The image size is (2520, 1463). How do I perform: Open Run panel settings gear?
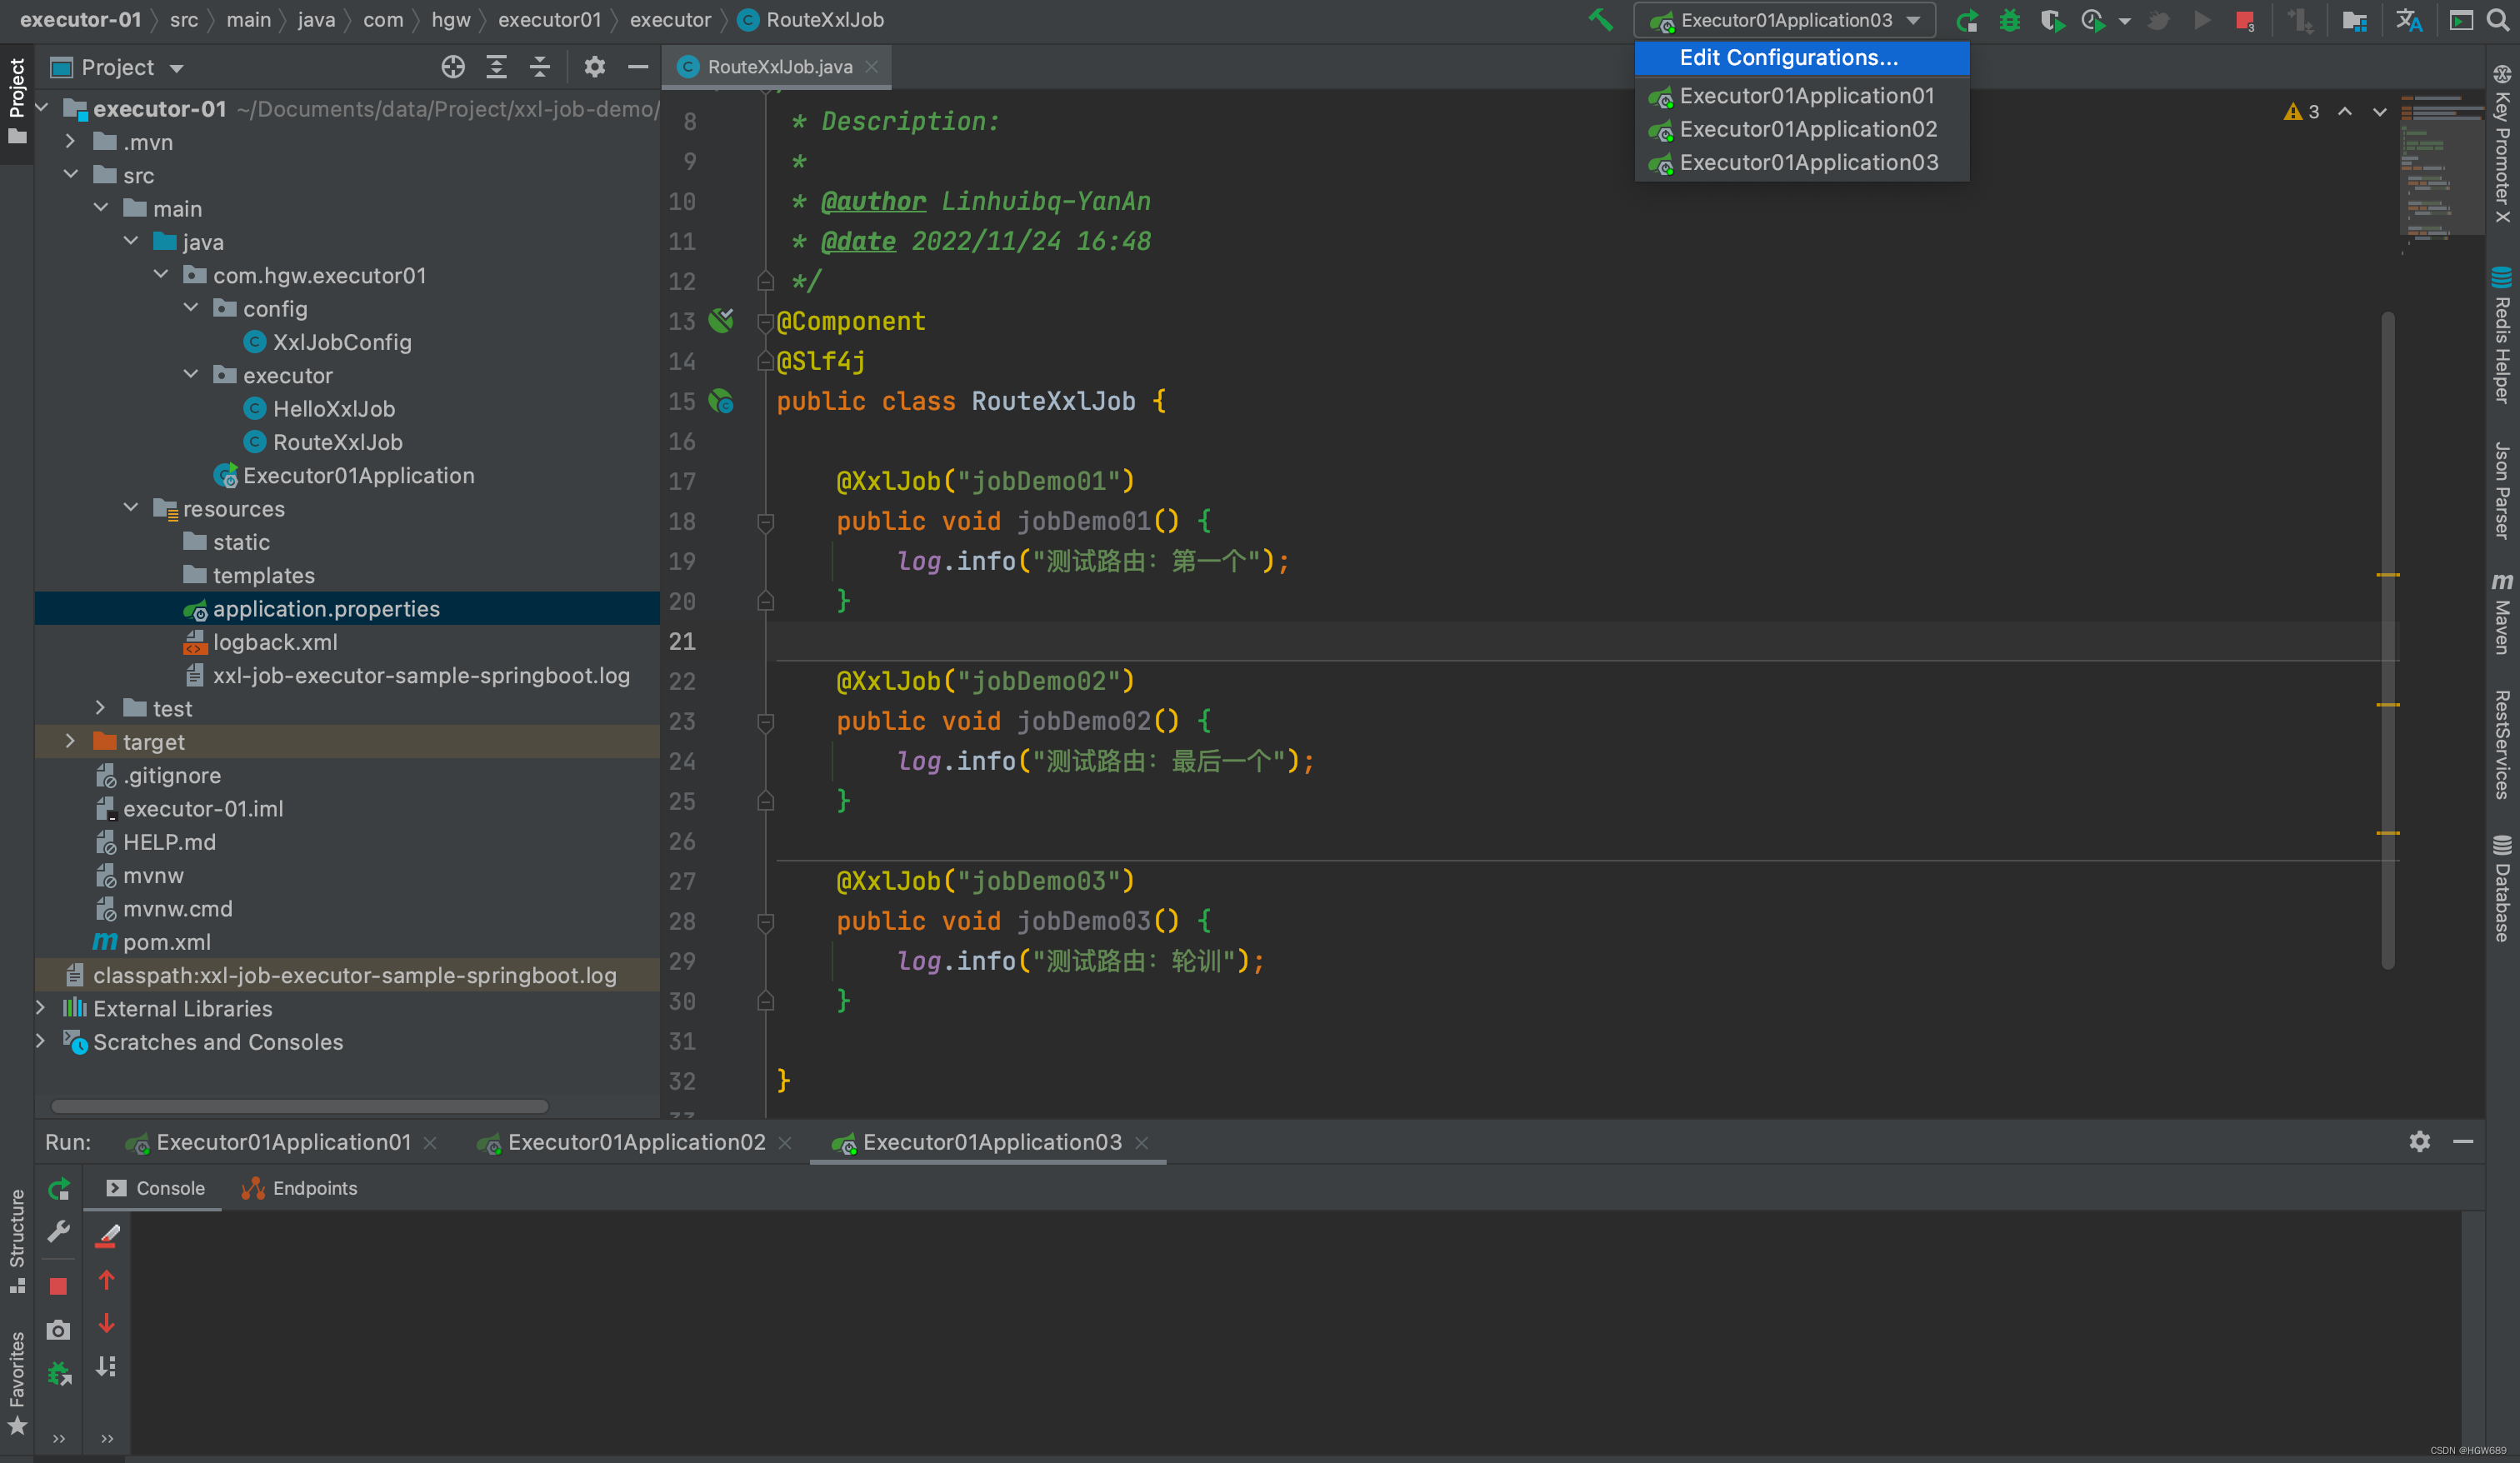pyautogui.click(x=2419, y=1141)
